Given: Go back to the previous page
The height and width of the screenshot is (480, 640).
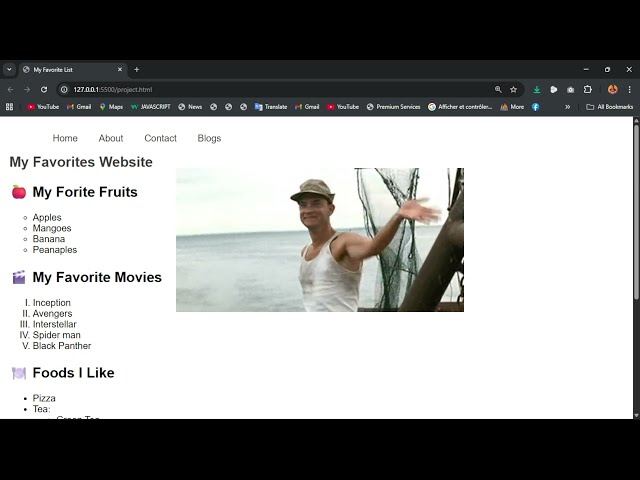Looking at the screenshot, I should click(10, 89).
